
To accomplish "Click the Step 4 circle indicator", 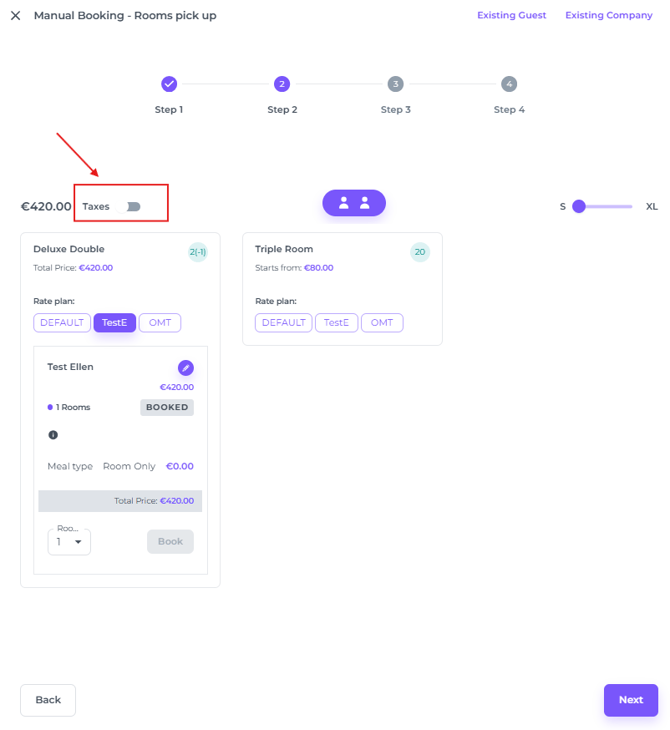I will [509, 84].
